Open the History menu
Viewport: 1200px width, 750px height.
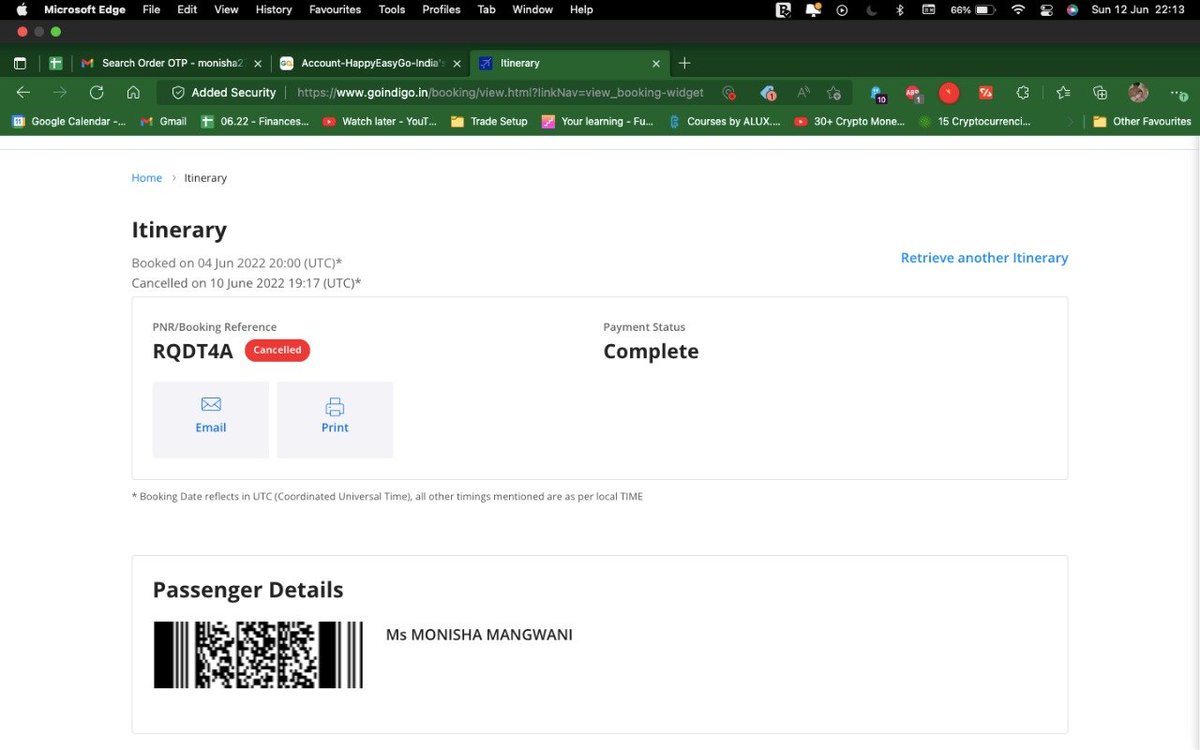tap(273, 10)
